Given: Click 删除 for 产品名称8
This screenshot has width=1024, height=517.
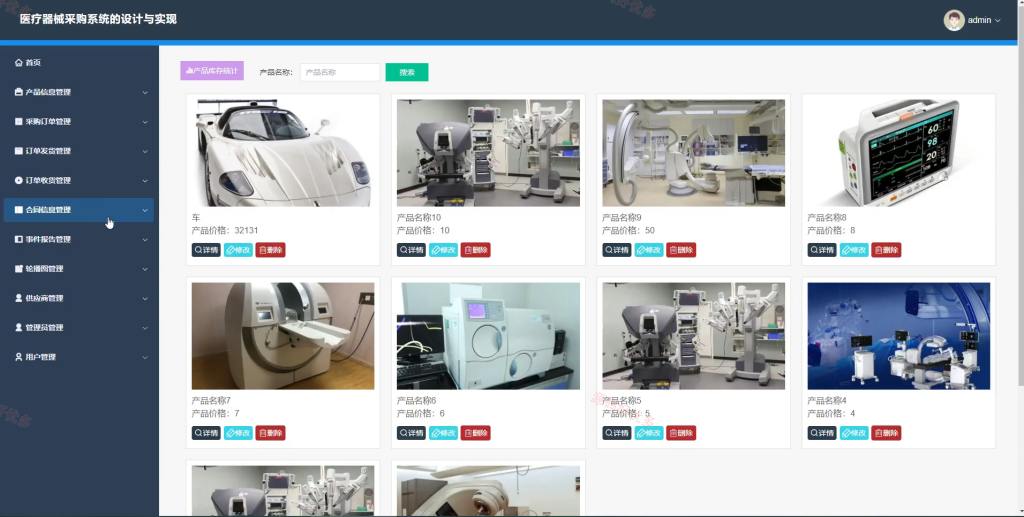Looking at the screenshot, I should (886, 250).
